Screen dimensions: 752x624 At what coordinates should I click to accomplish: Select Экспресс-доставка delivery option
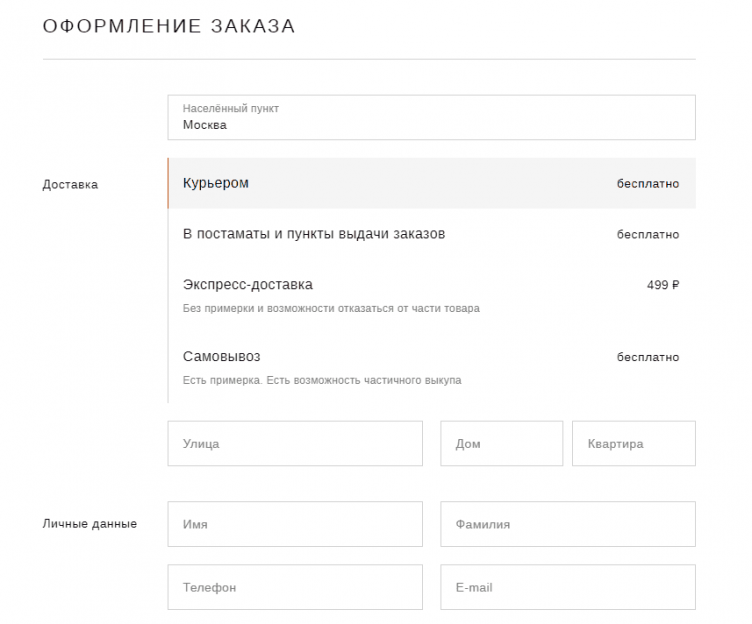click(431, 295)
